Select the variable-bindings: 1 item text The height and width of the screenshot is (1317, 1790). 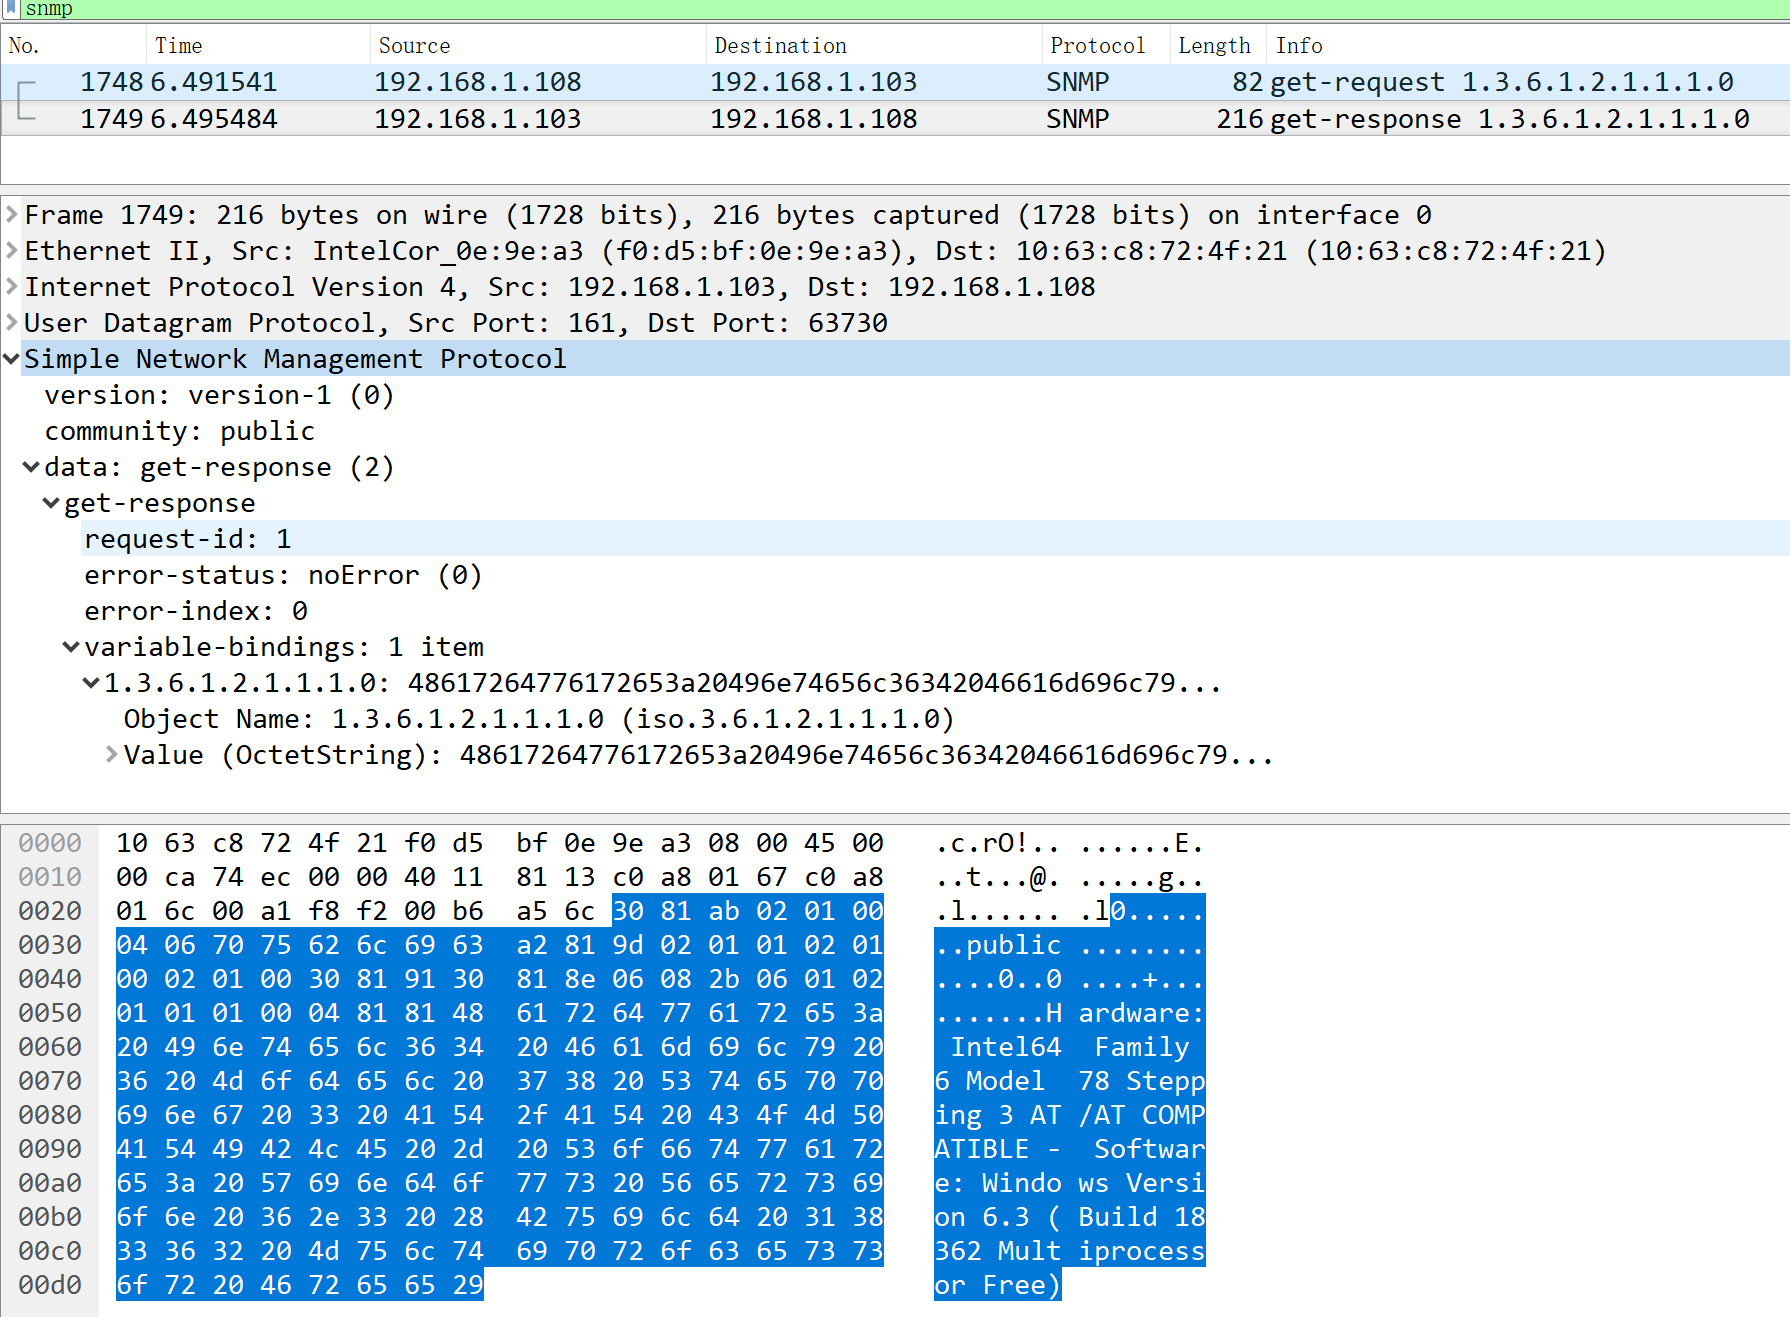[x=284, y=647]
